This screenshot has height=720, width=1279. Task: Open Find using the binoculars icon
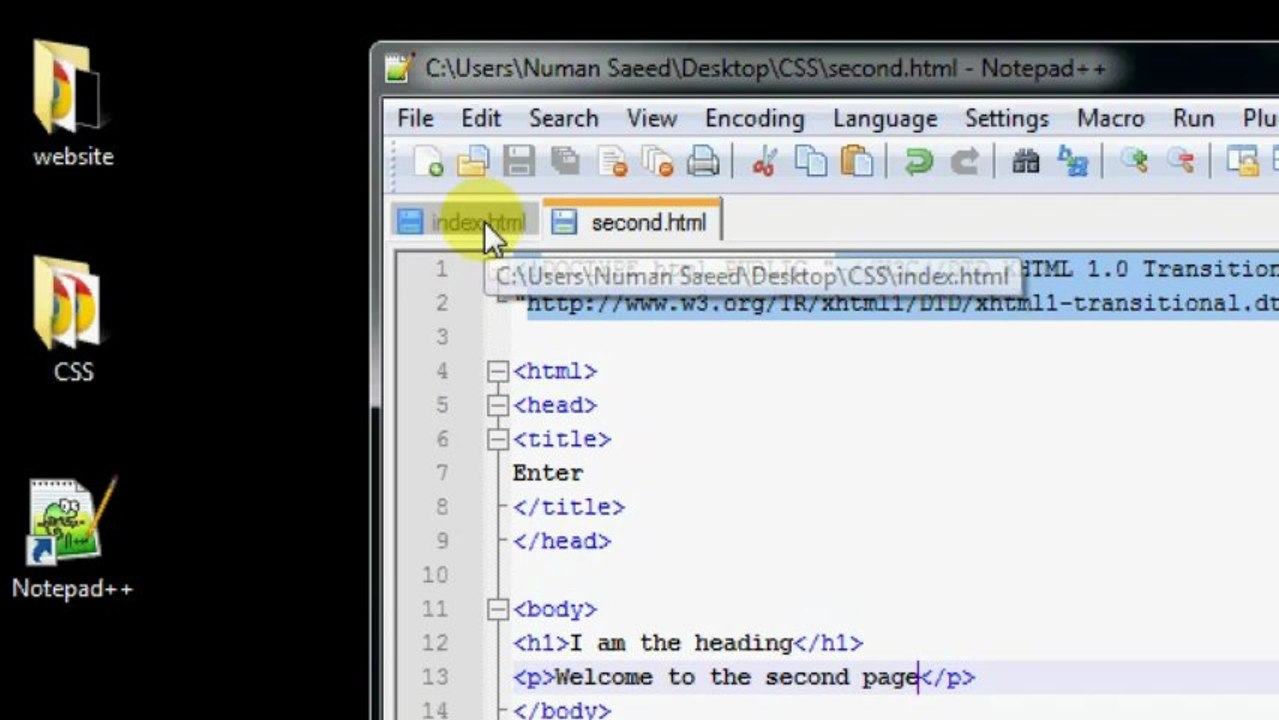[1026, 161]
